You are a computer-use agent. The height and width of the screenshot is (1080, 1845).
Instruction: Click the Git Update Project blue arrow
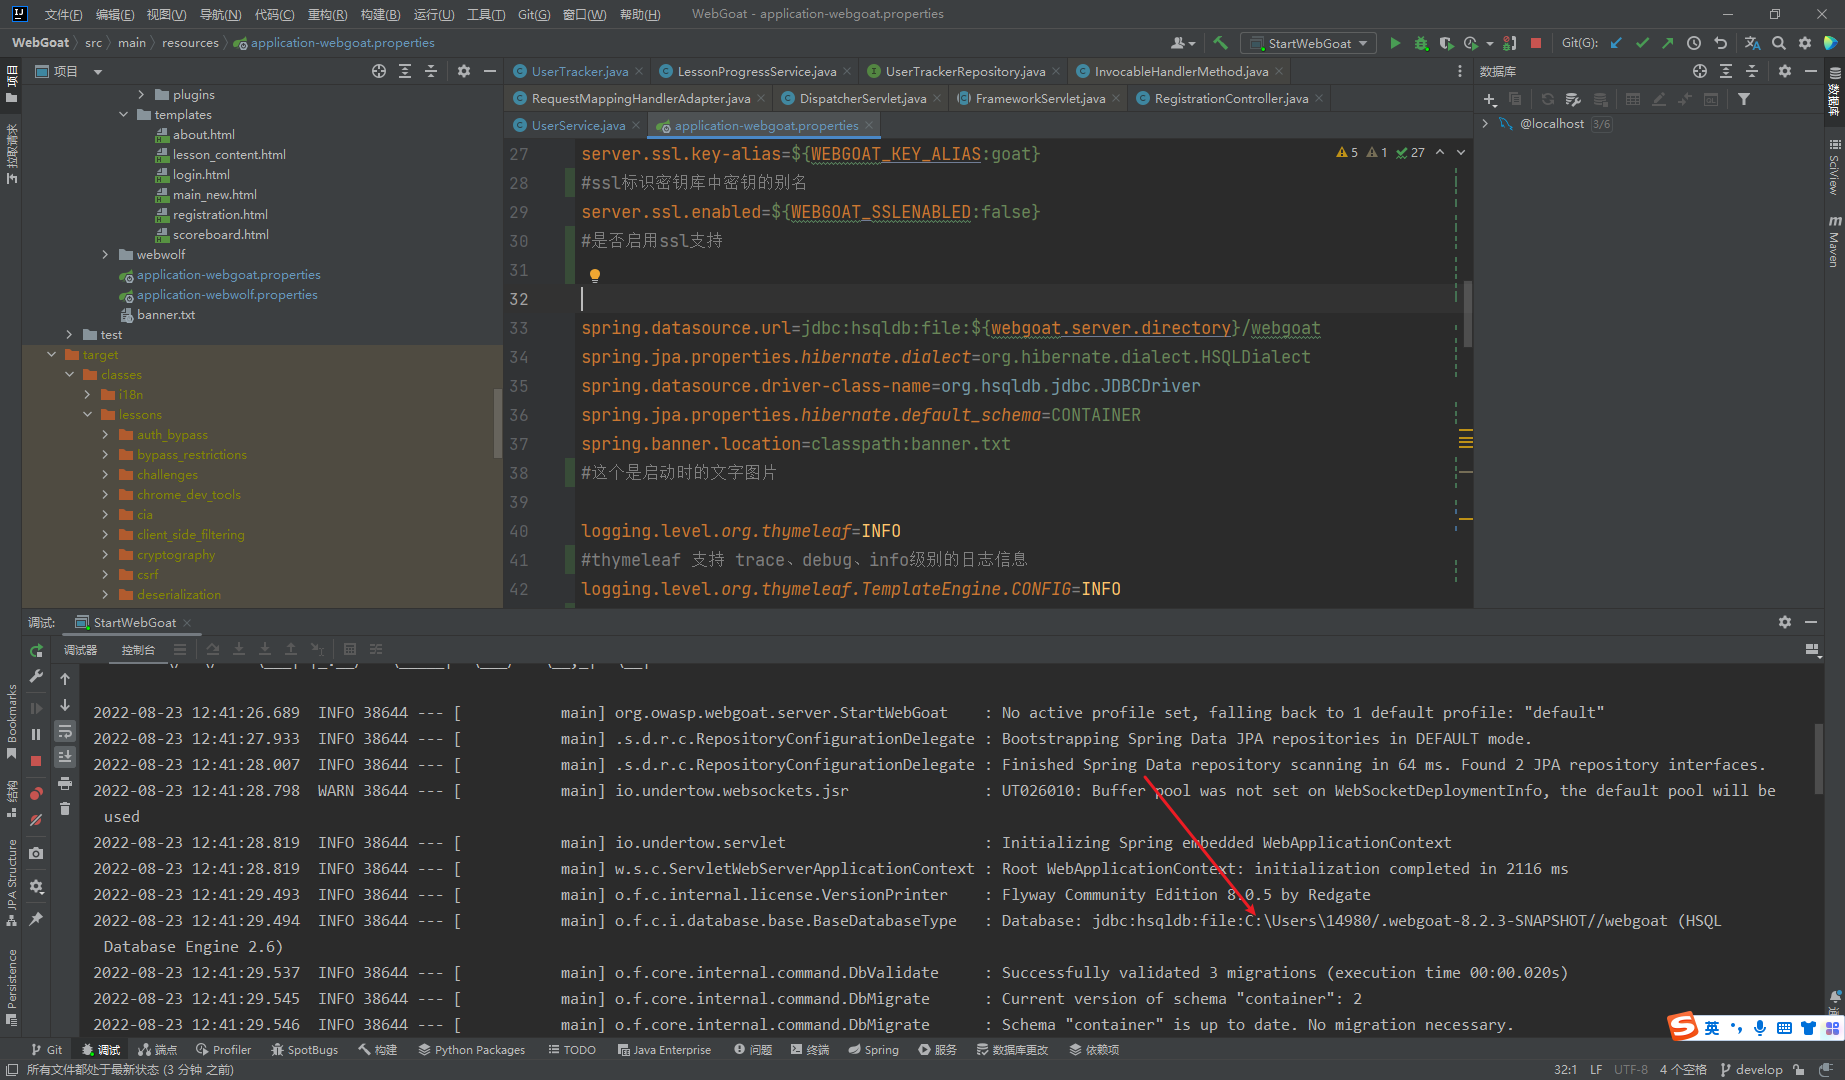pyautogui.click(x=1616, y=43)
